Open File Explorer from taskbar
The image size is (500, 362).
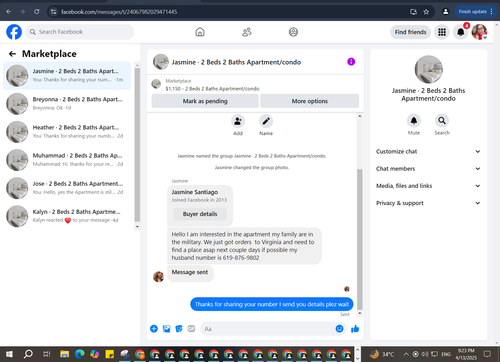(65, 354)
